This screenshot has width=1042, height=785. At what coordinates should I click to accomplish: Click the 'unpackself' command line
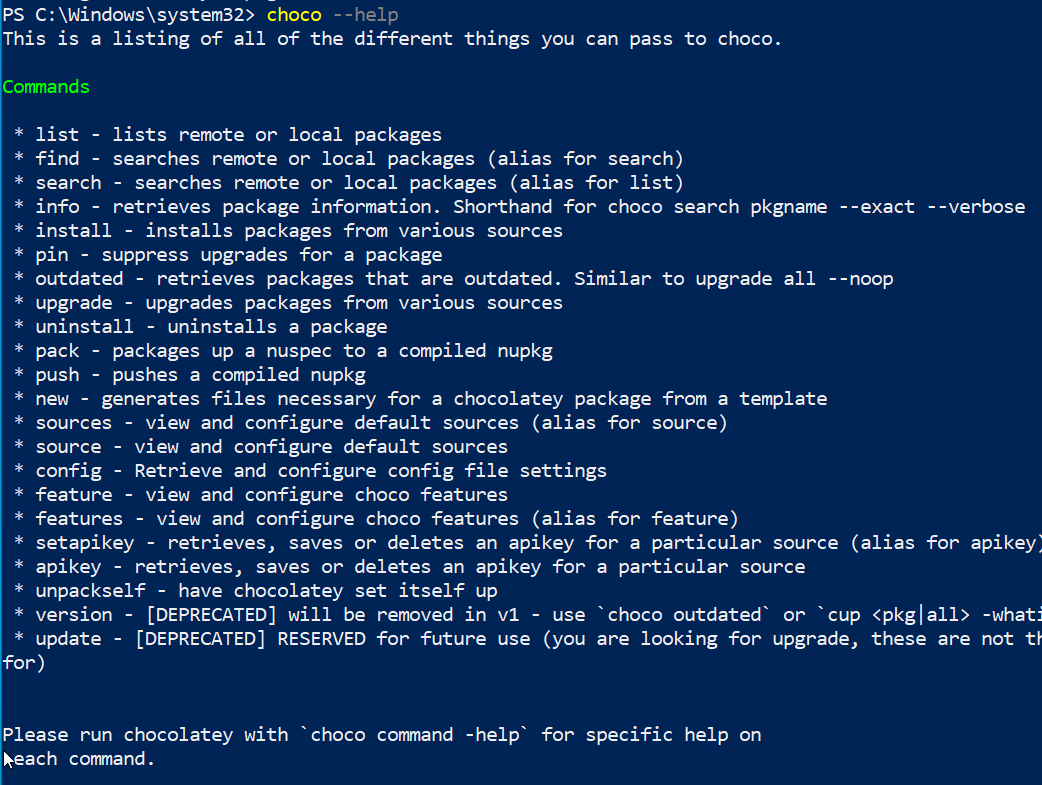[256, 591]
